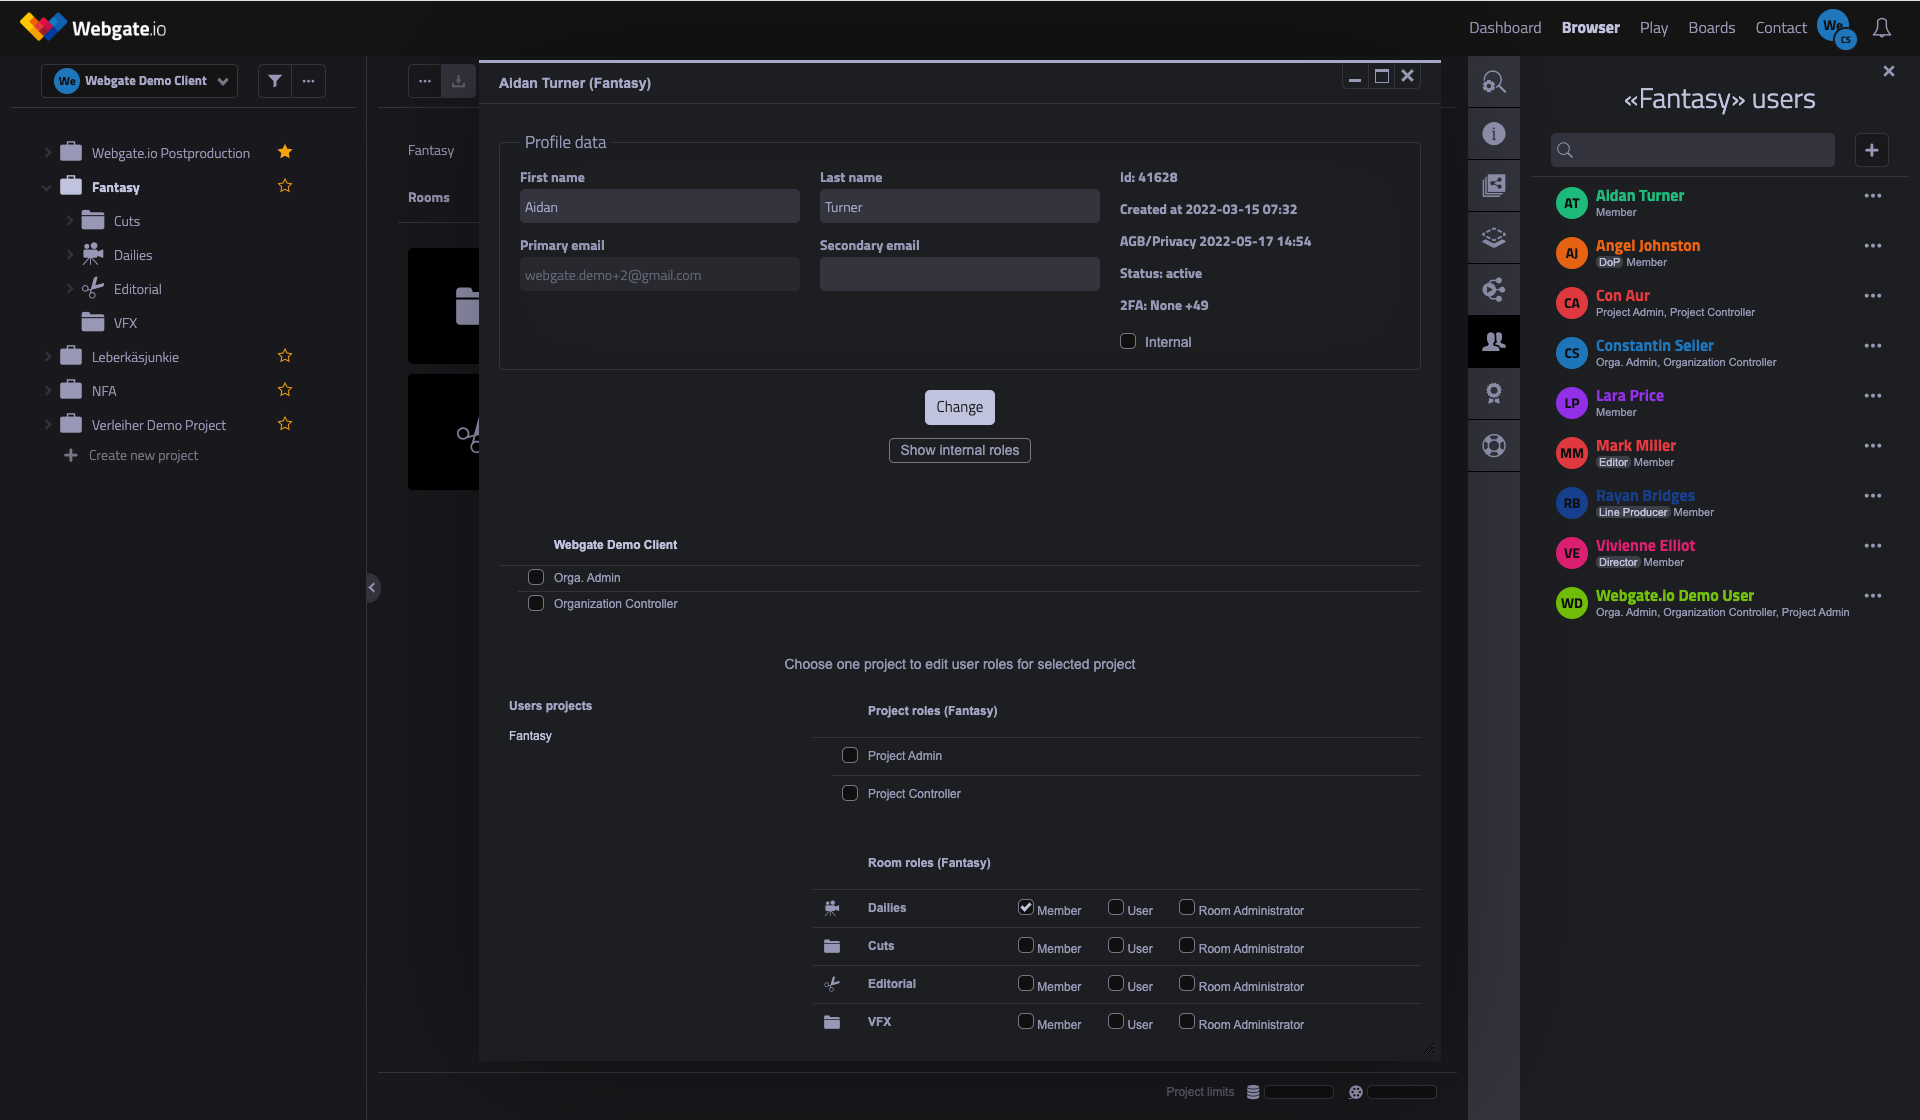Enable the Internal checkbox
Viewport: 1920px width, 1120px height.
coord(1128,341)
